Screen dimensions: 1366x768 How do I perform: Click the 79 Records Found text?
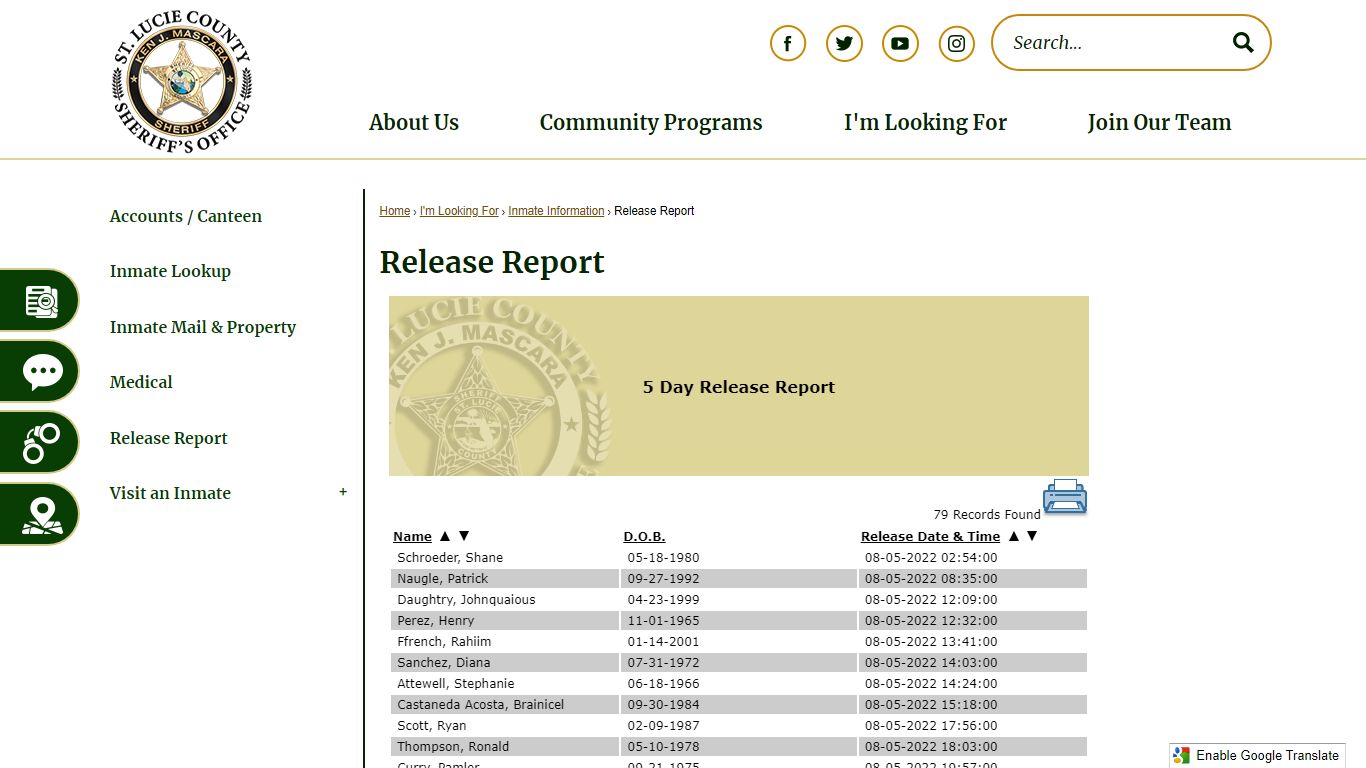[x=987, y=515]
